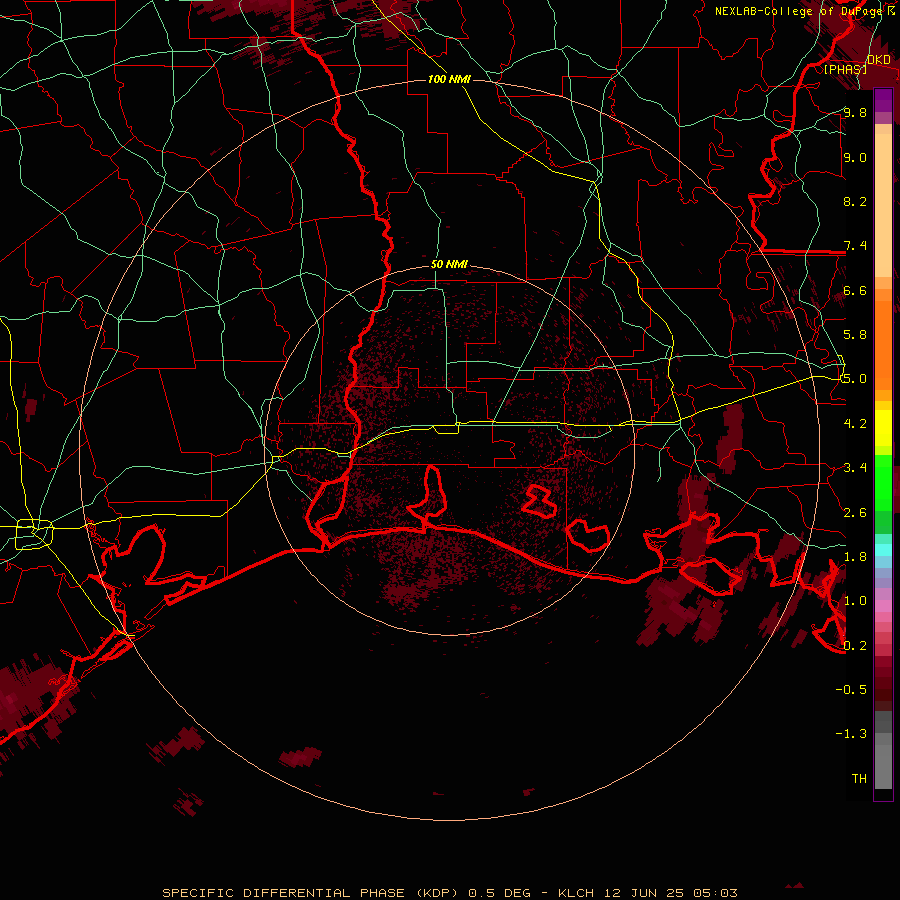Click the light peach band of the color scale
900x900 pixels.
883,205
